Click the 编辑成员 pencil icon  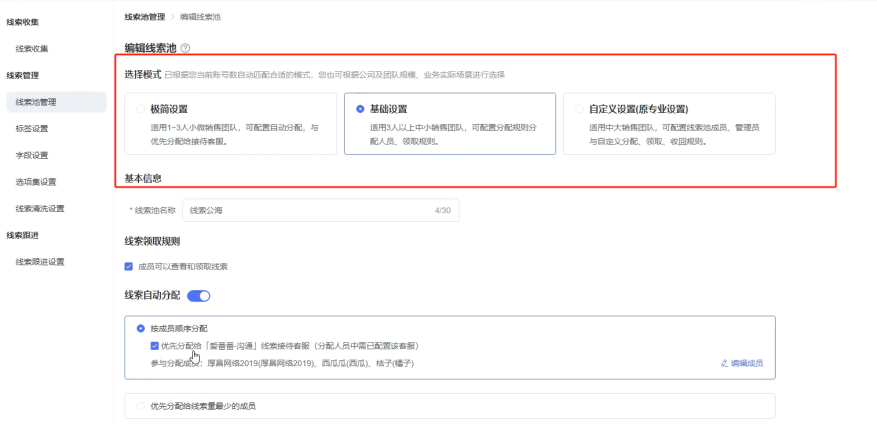[x=724, y=363]
